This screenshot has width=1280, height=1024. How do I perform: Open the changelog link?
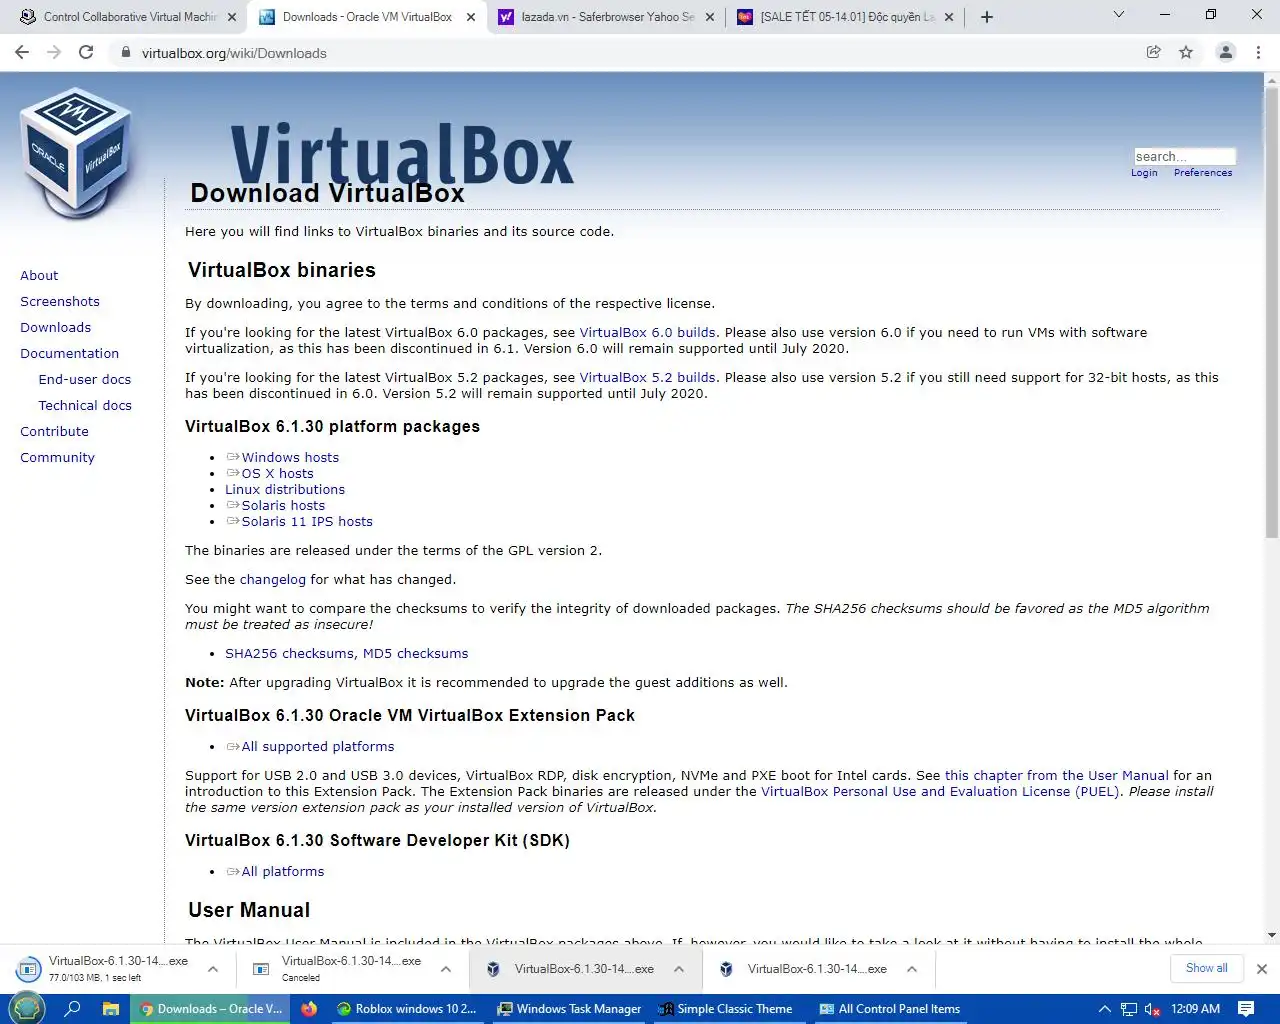pos(273,580)
